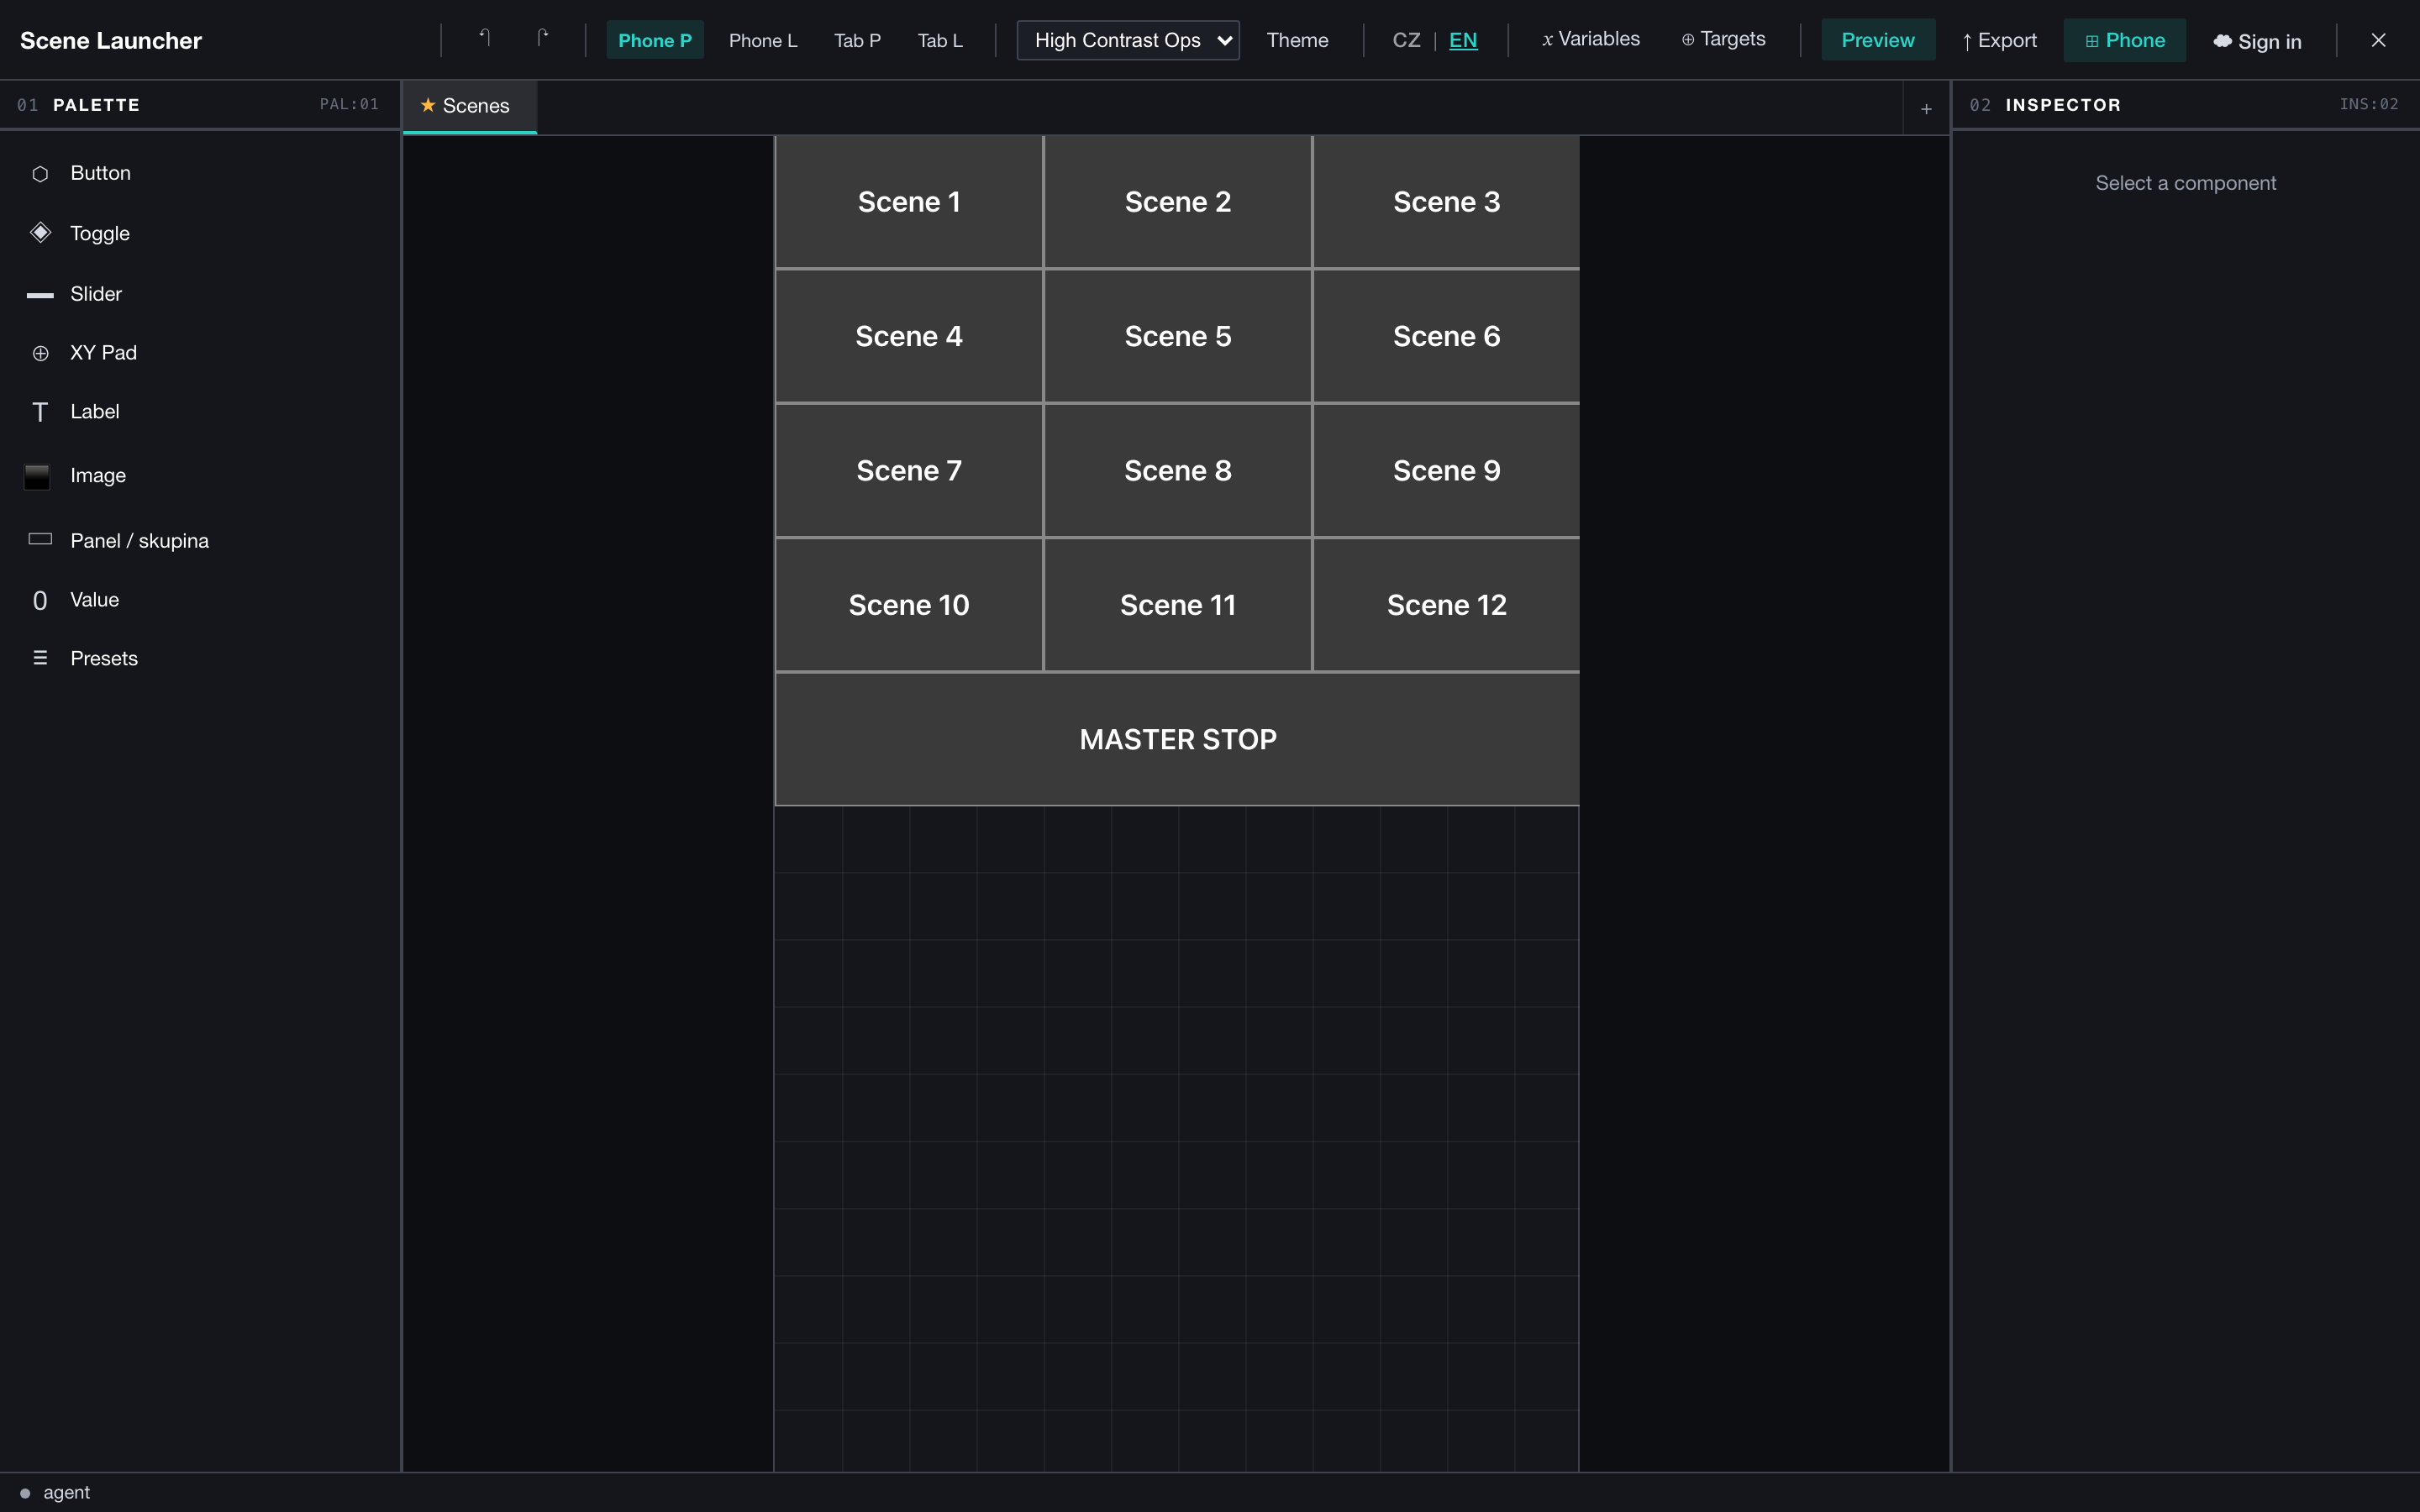Select the Scene 8 button on canvas
Viewport: 2420px width, 1512px height.
coord(1178,471)
